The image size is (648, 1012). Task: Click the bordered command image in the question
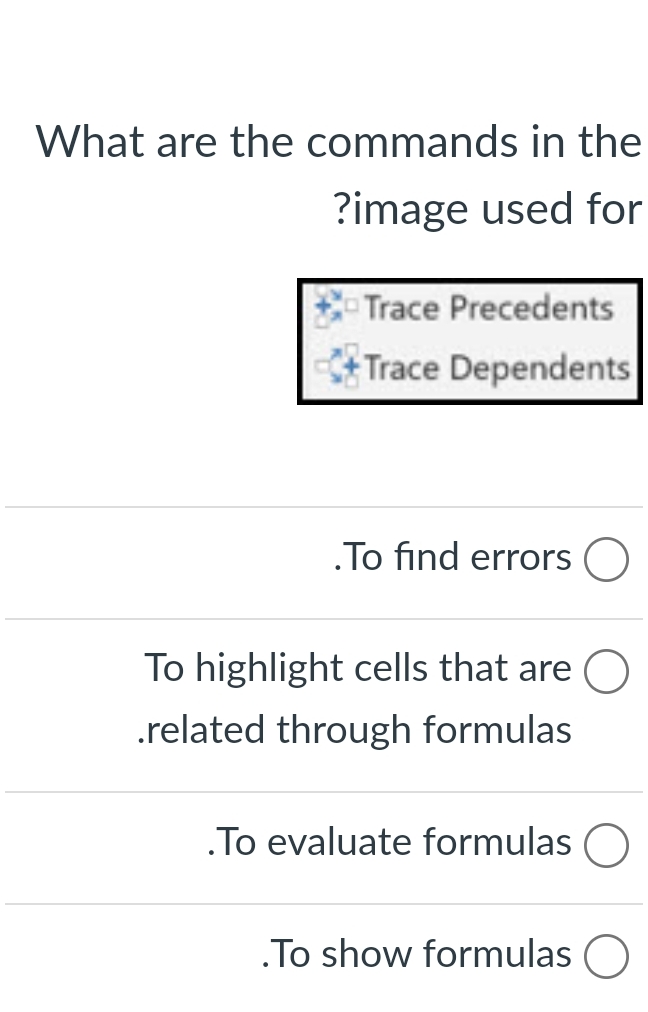pos(470,340)
